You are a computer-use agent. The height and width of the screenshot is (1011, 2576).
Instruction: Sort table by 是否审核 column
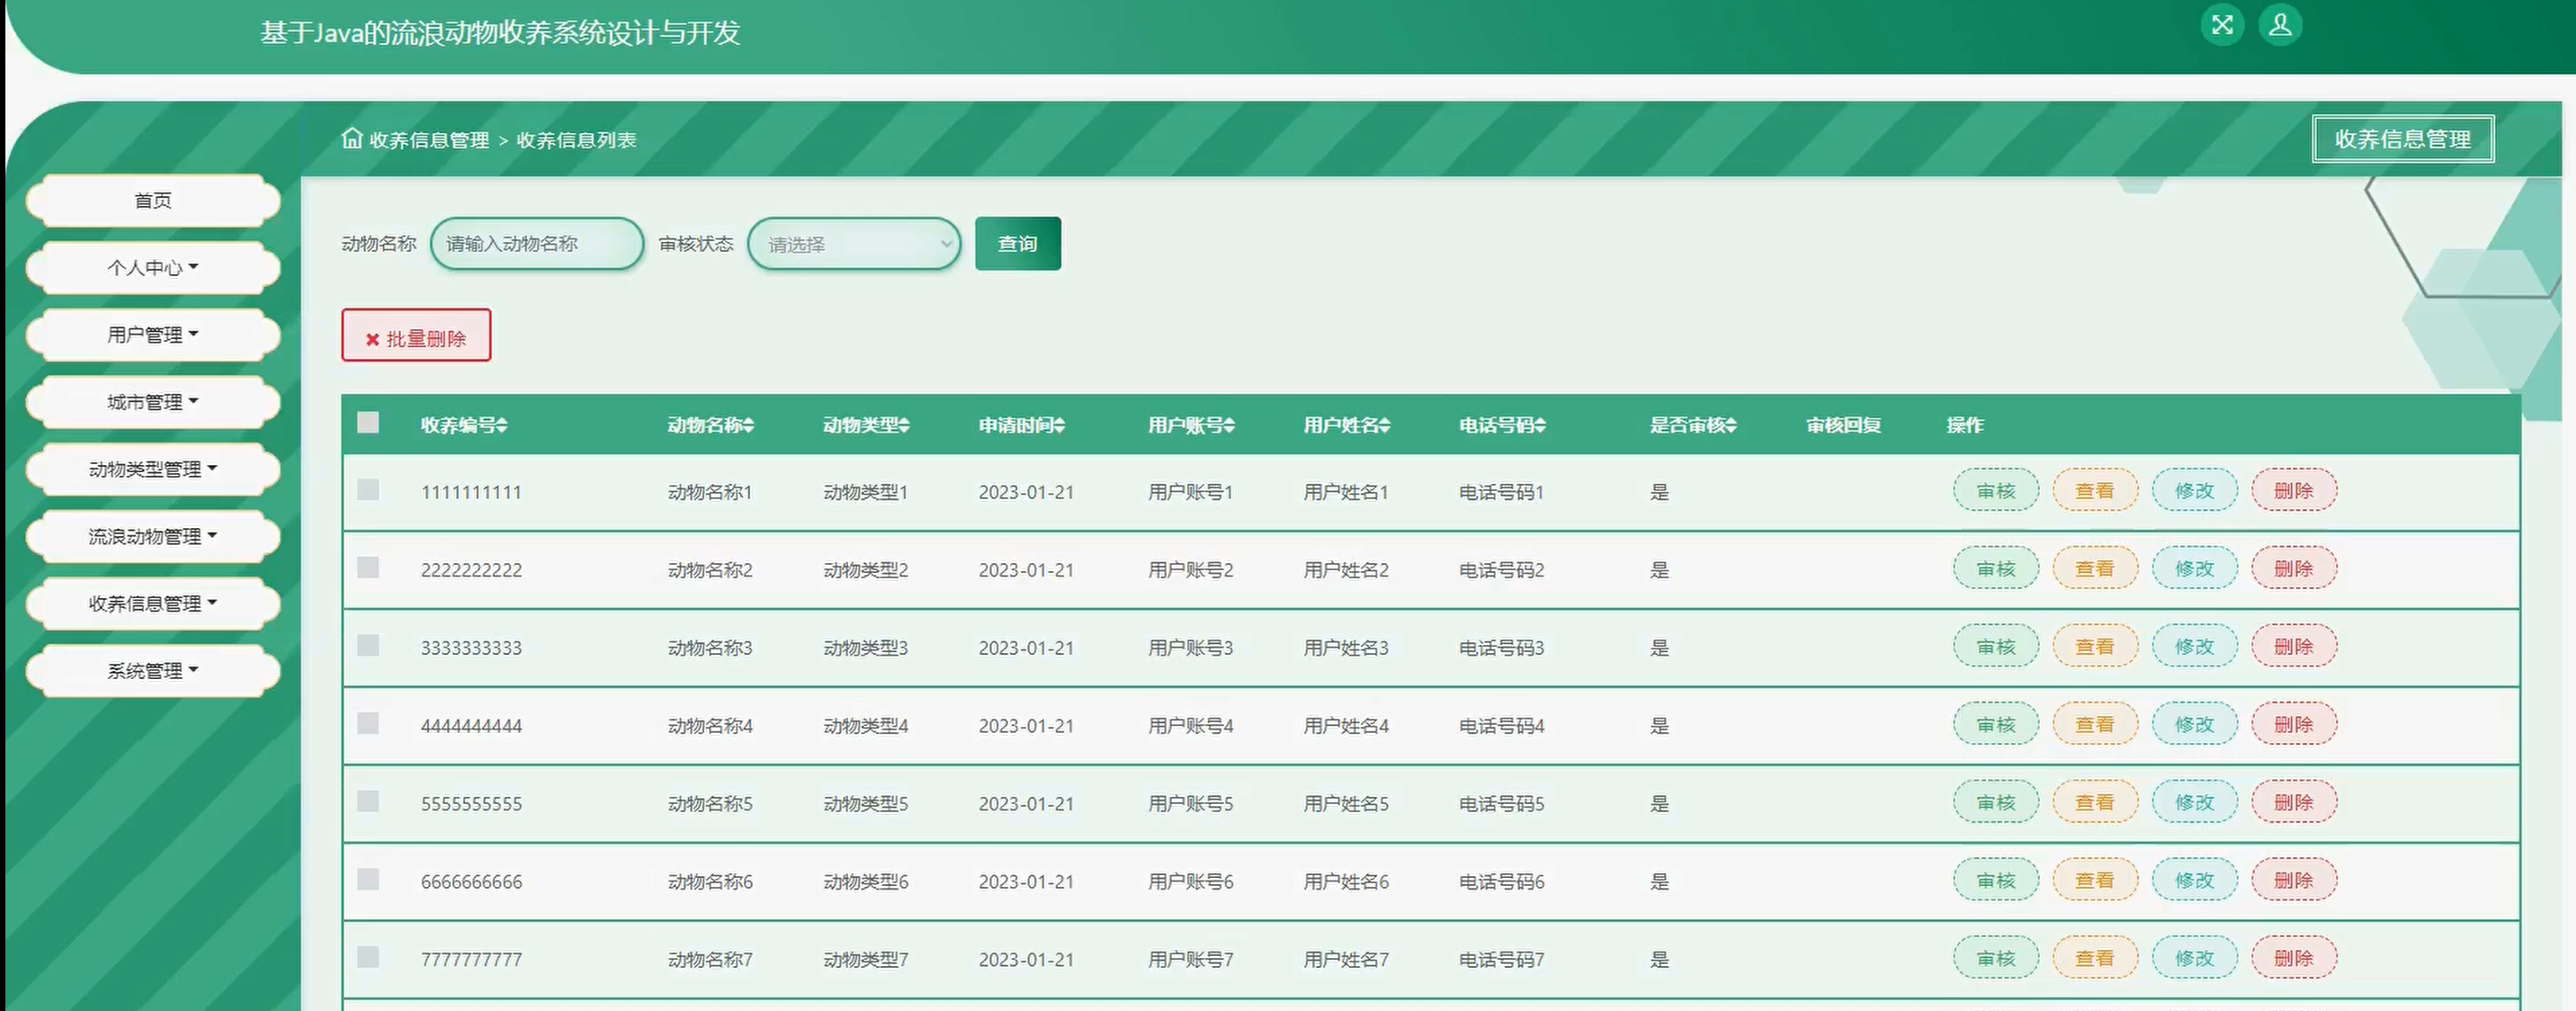coord(1731,426)
